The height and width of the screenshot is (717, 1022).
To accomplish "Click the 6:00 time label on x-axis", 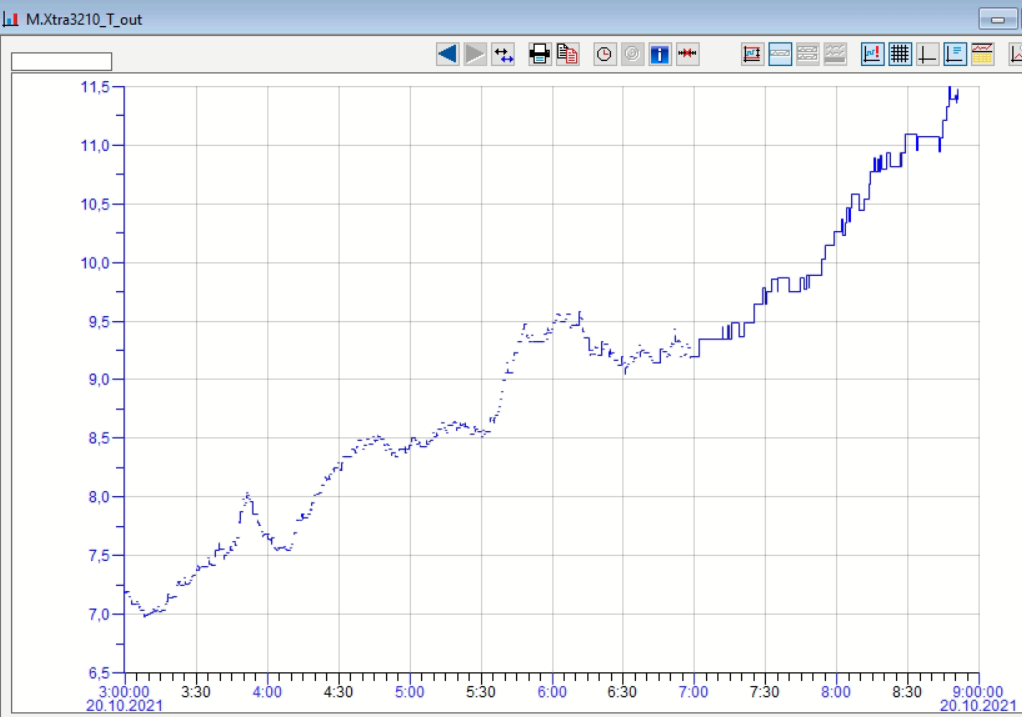I will click(552, 692).
